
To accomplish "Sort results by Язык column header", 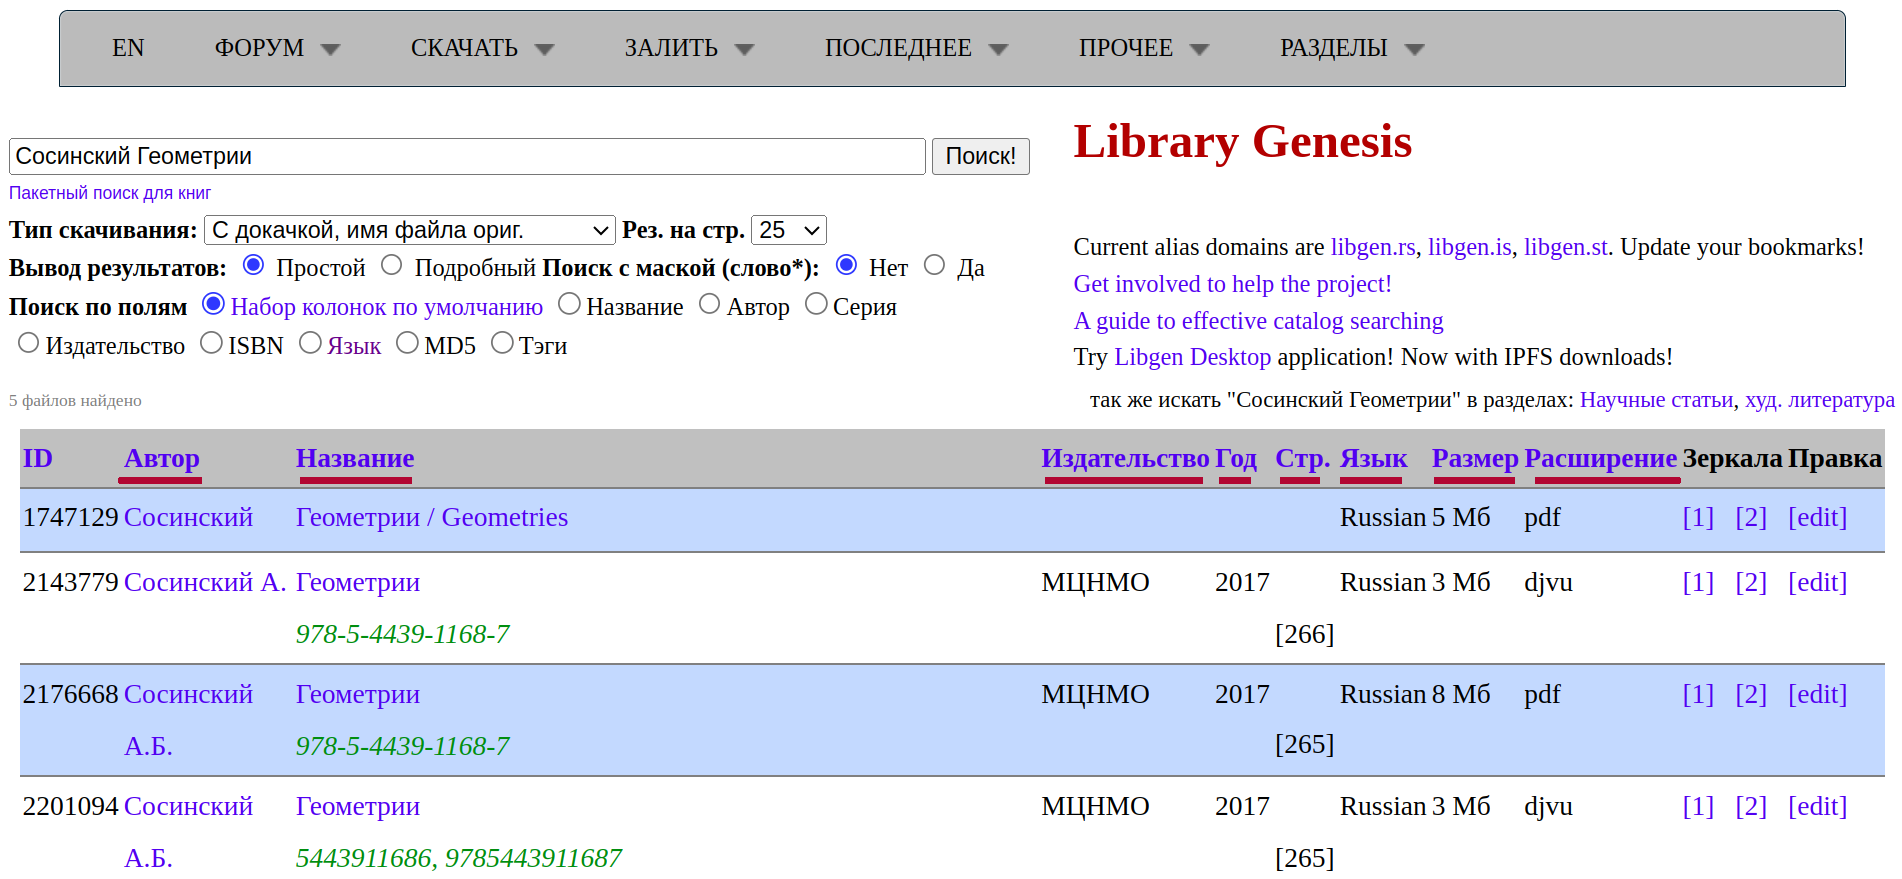I will [x=1373, y=458].
